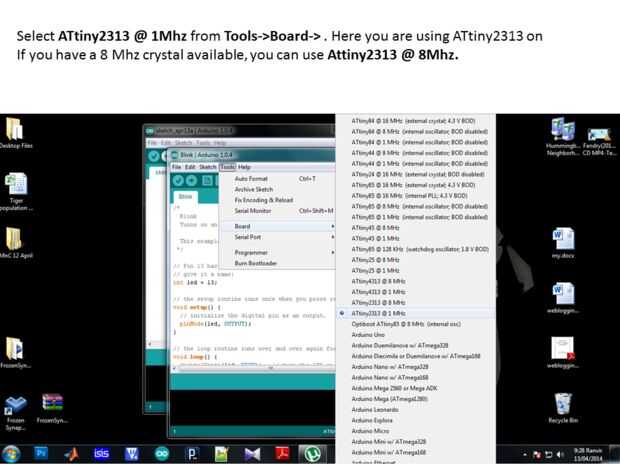The image size is (620, 465).
Task: Click the Visual Studio icon in taskbar
Action: point(252,454)
